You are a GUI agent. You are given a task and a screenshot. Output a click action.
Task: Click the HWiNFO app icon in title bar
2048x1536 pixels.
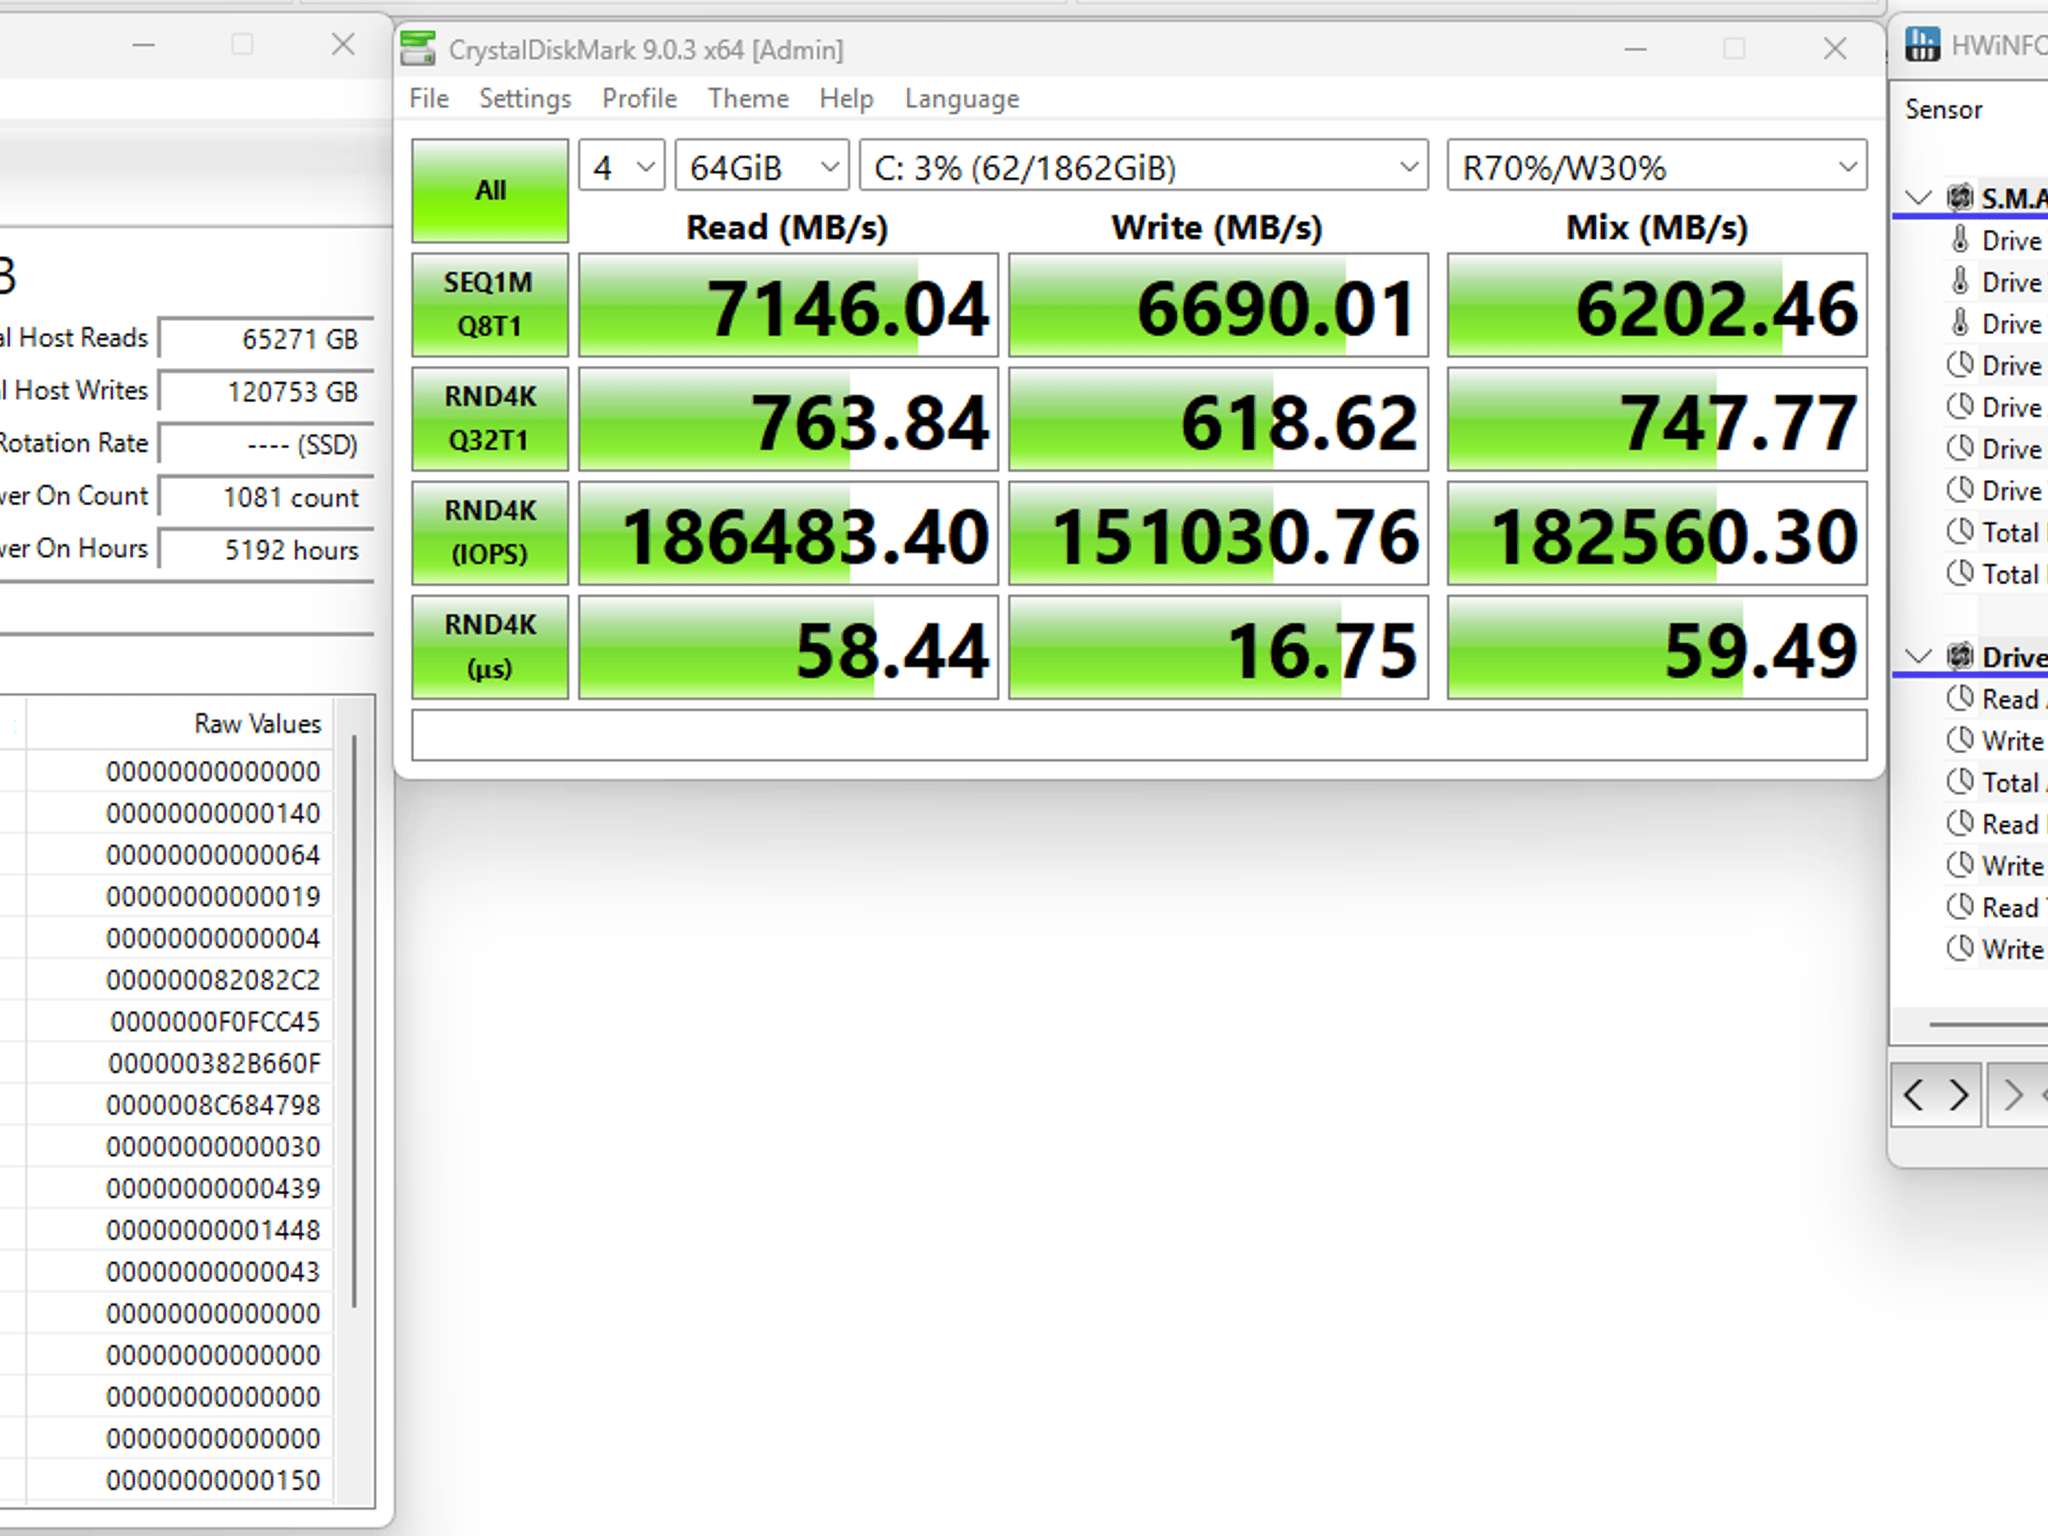[x=1922, y=45]
